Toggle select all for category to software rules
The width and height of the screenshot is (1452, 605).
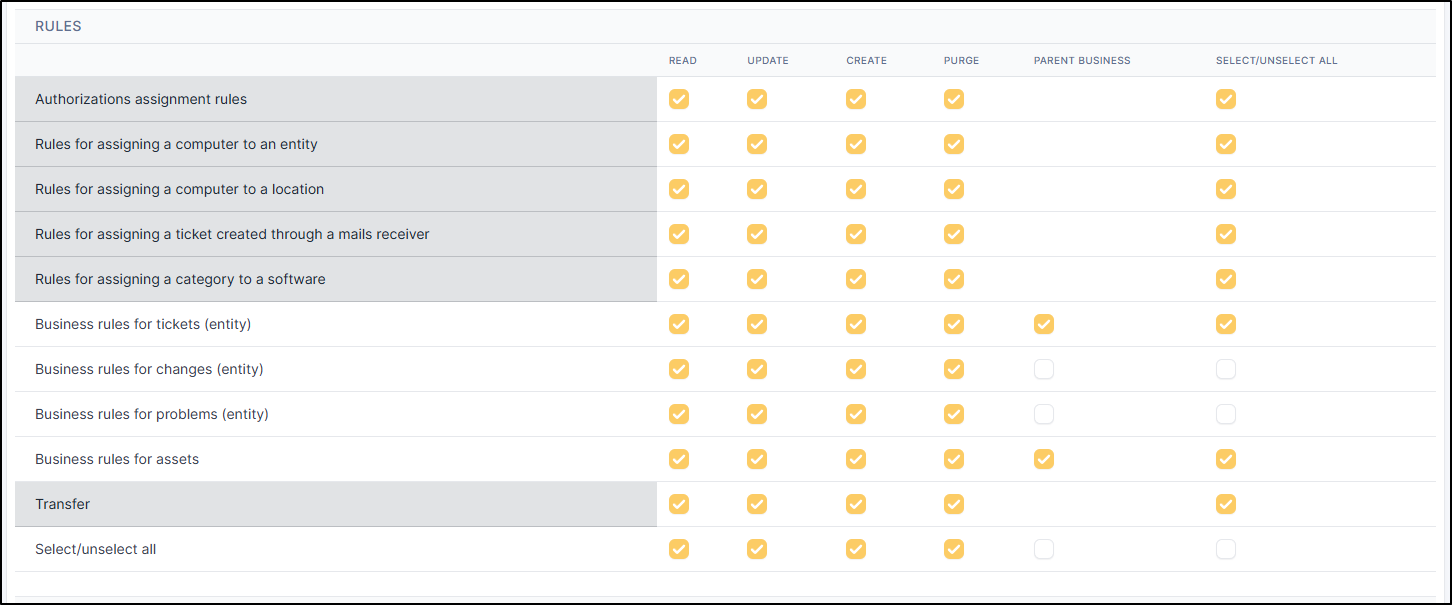pyautogui.click(x=1226, y=279)
